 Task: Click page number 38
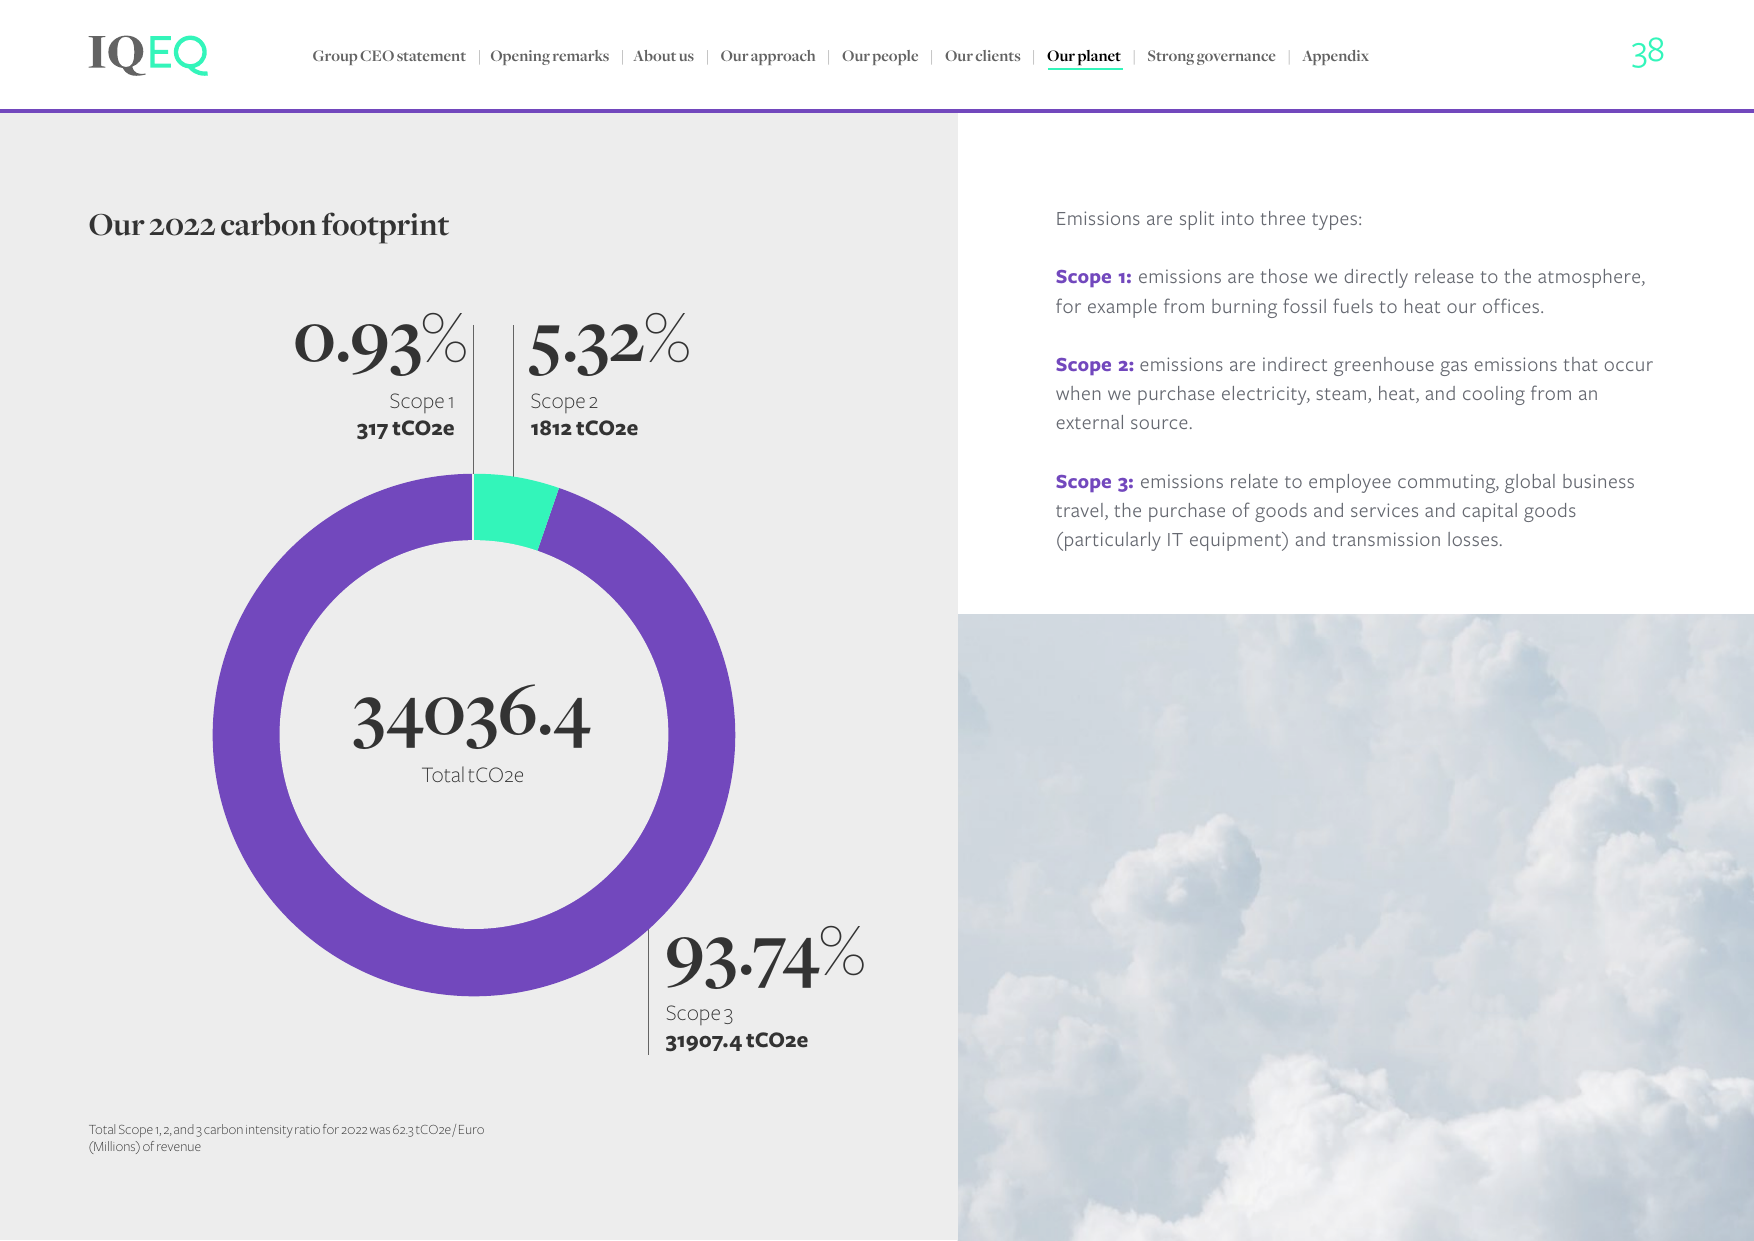coord(1647,52)
